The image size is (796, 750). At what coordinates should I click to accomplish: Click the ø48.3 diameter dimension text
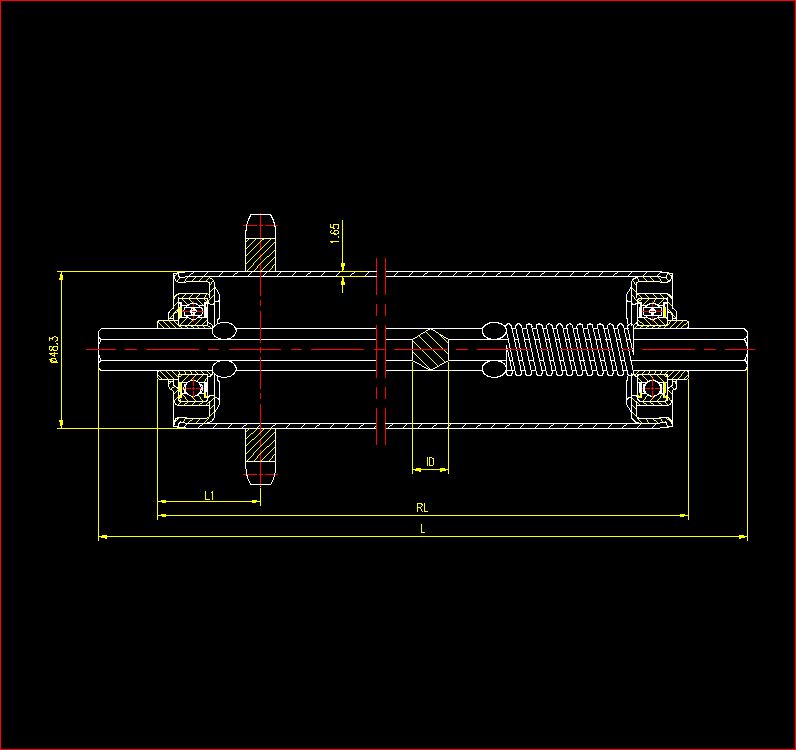54,350
